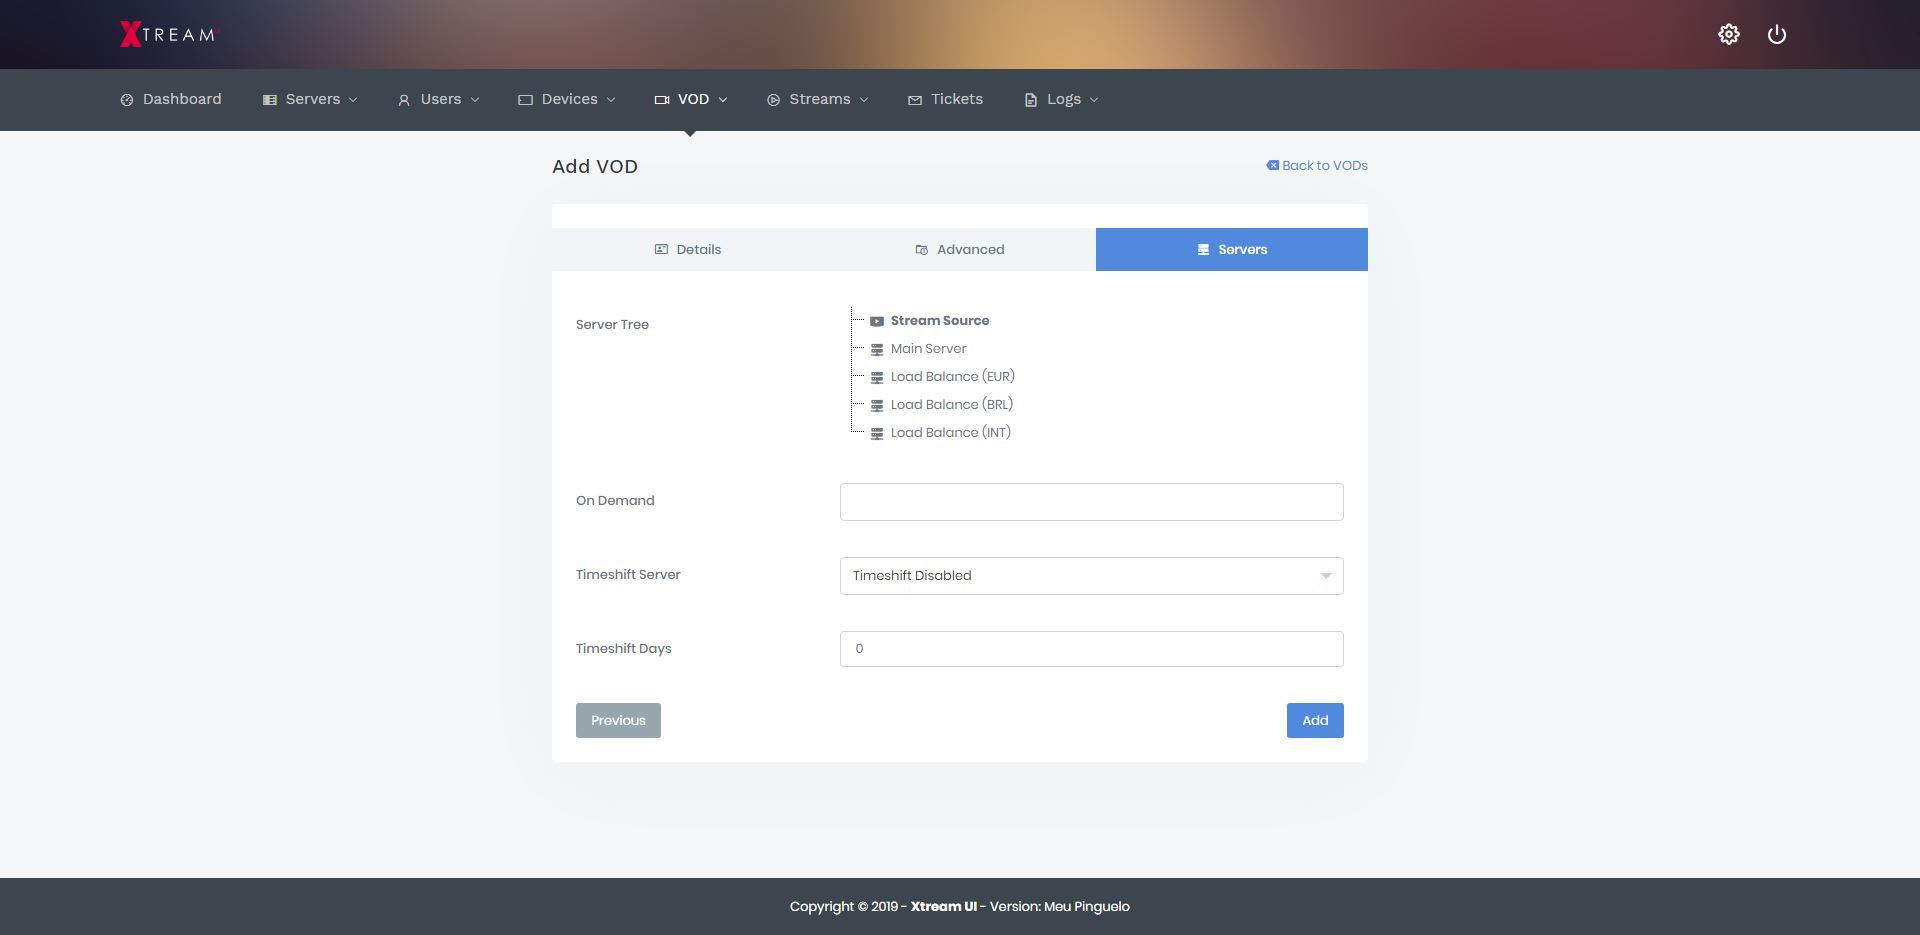Viewport: 1920px width, 935px height.
Task: Click the Previous button
Action: [618, 720]
